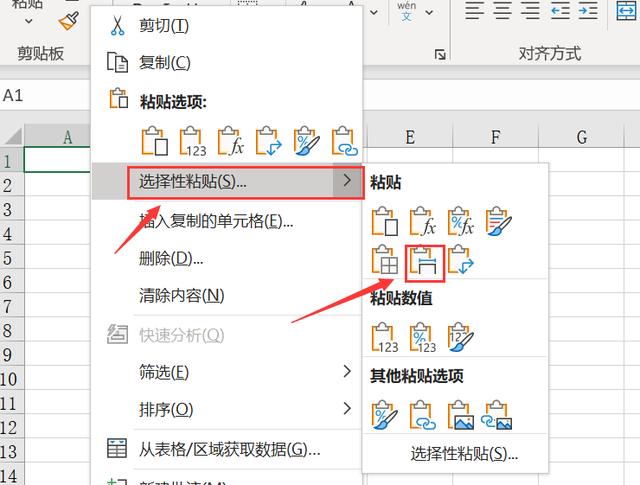The height and width of the screenshot is (485, 640).
Task: Expand the 选择性粘贴 submenu arrow
Action: point(347,180)
